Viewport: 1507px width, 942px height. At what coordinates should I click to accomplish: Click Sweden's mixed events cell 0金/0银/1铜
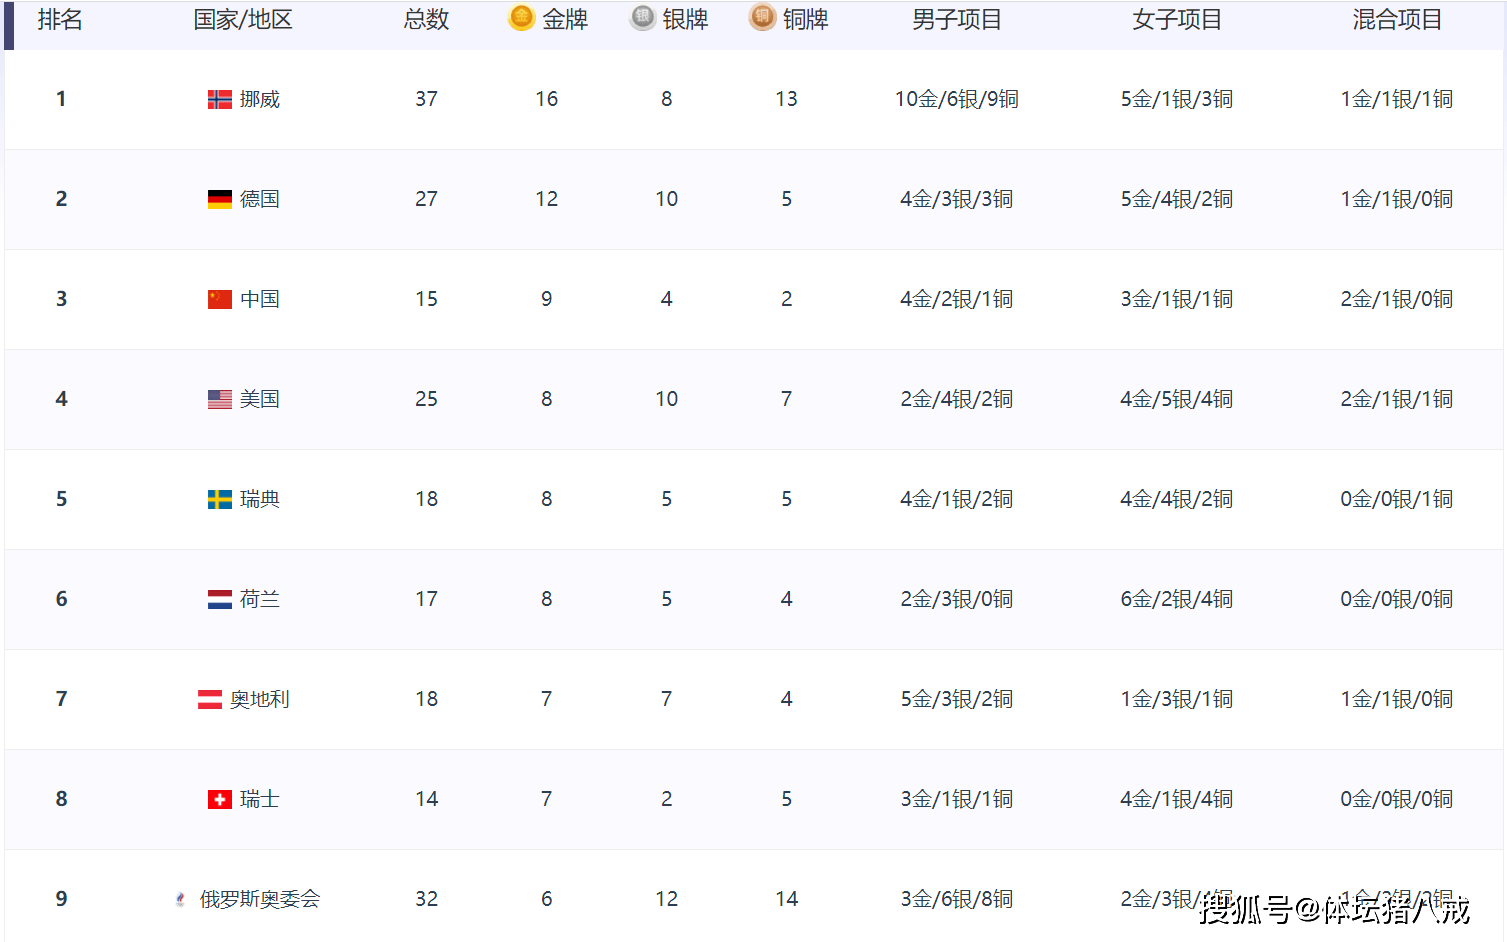pyautogui.click(x=1397, y=499)
